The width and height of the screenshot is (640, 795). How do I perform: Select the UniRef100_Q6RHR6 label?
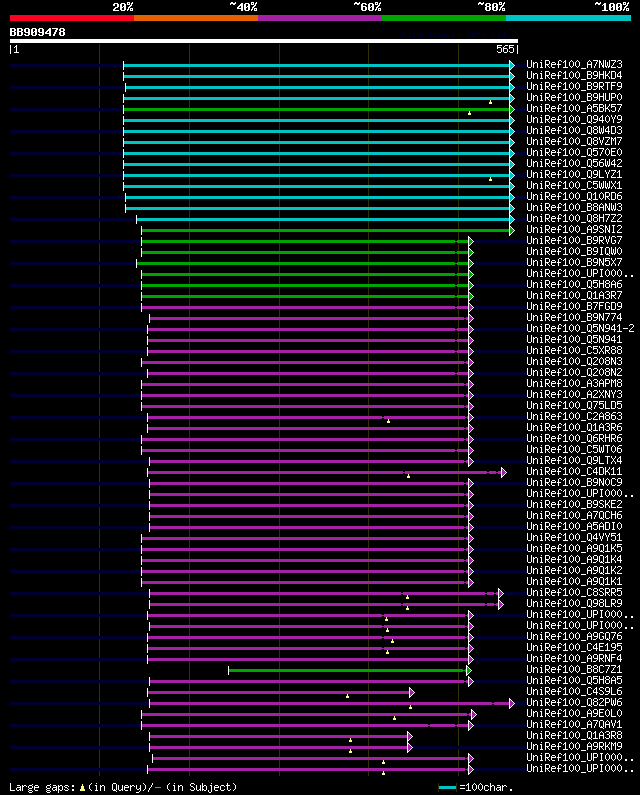pyautogui.click(x=574, y=439)
